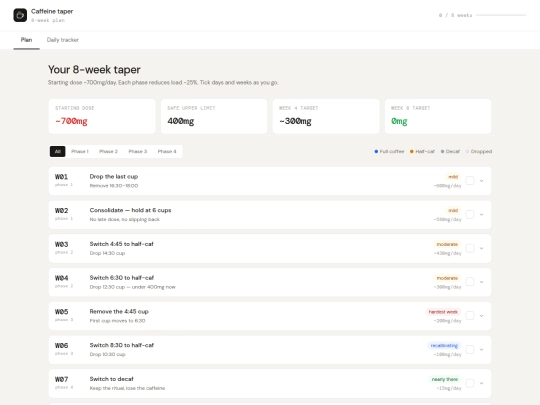Click the Your 8-week taper heading
The image size is (540, 405).
[94, 70]
